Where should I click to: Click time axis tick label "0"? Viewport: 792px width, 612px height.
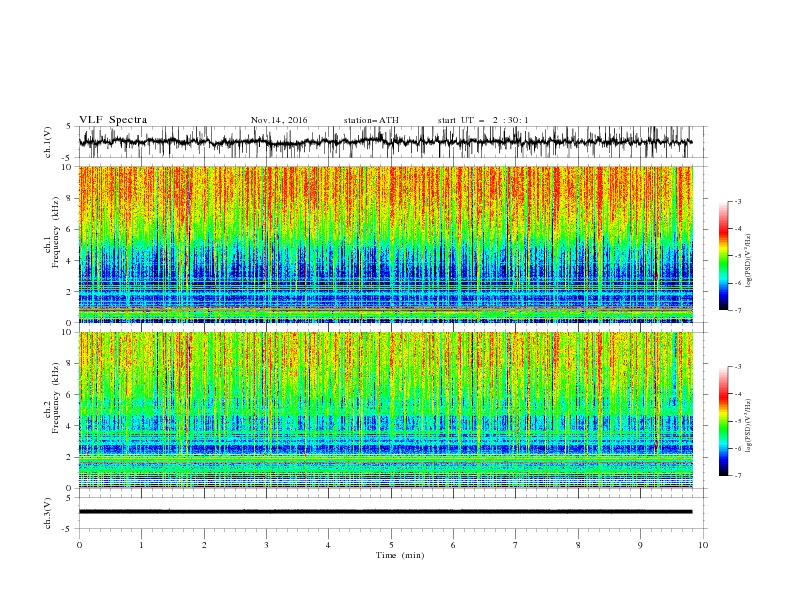click(x=79, y=545)
